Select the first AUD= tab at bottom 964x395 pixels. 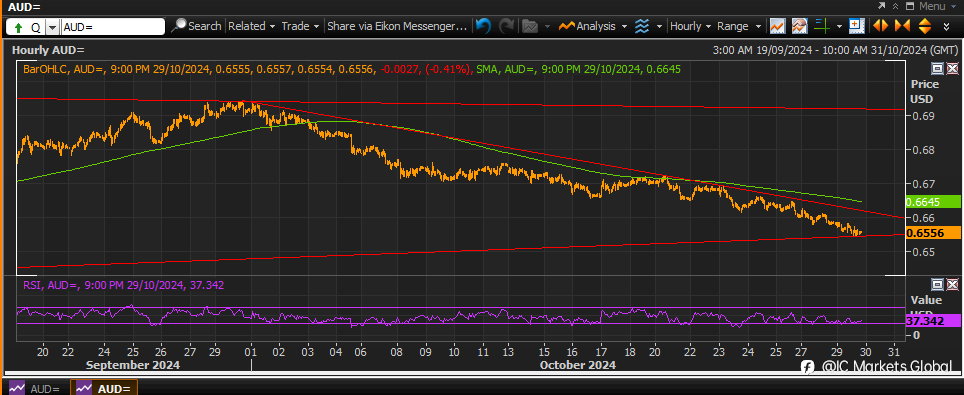pyautogui.click(x=34, y=388)
